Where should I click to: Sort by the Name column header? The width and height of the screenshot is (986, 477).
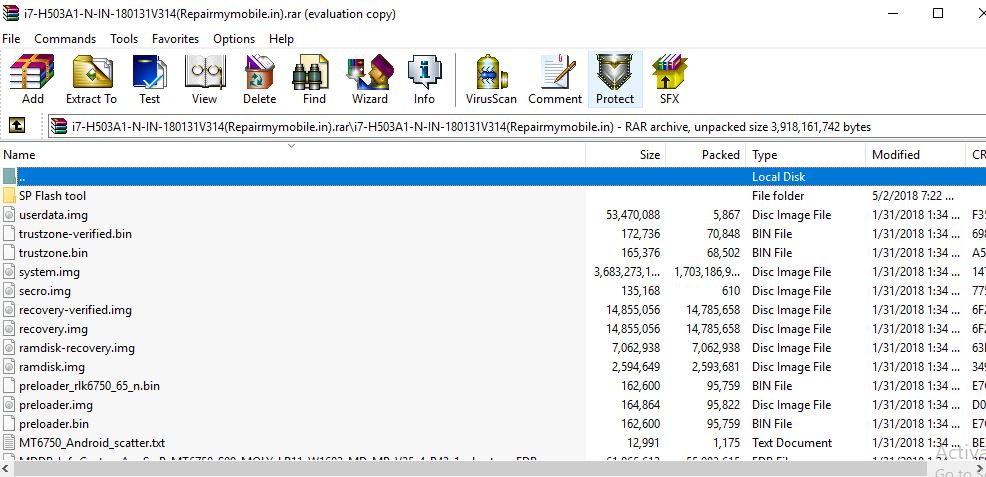click(294, 155)
